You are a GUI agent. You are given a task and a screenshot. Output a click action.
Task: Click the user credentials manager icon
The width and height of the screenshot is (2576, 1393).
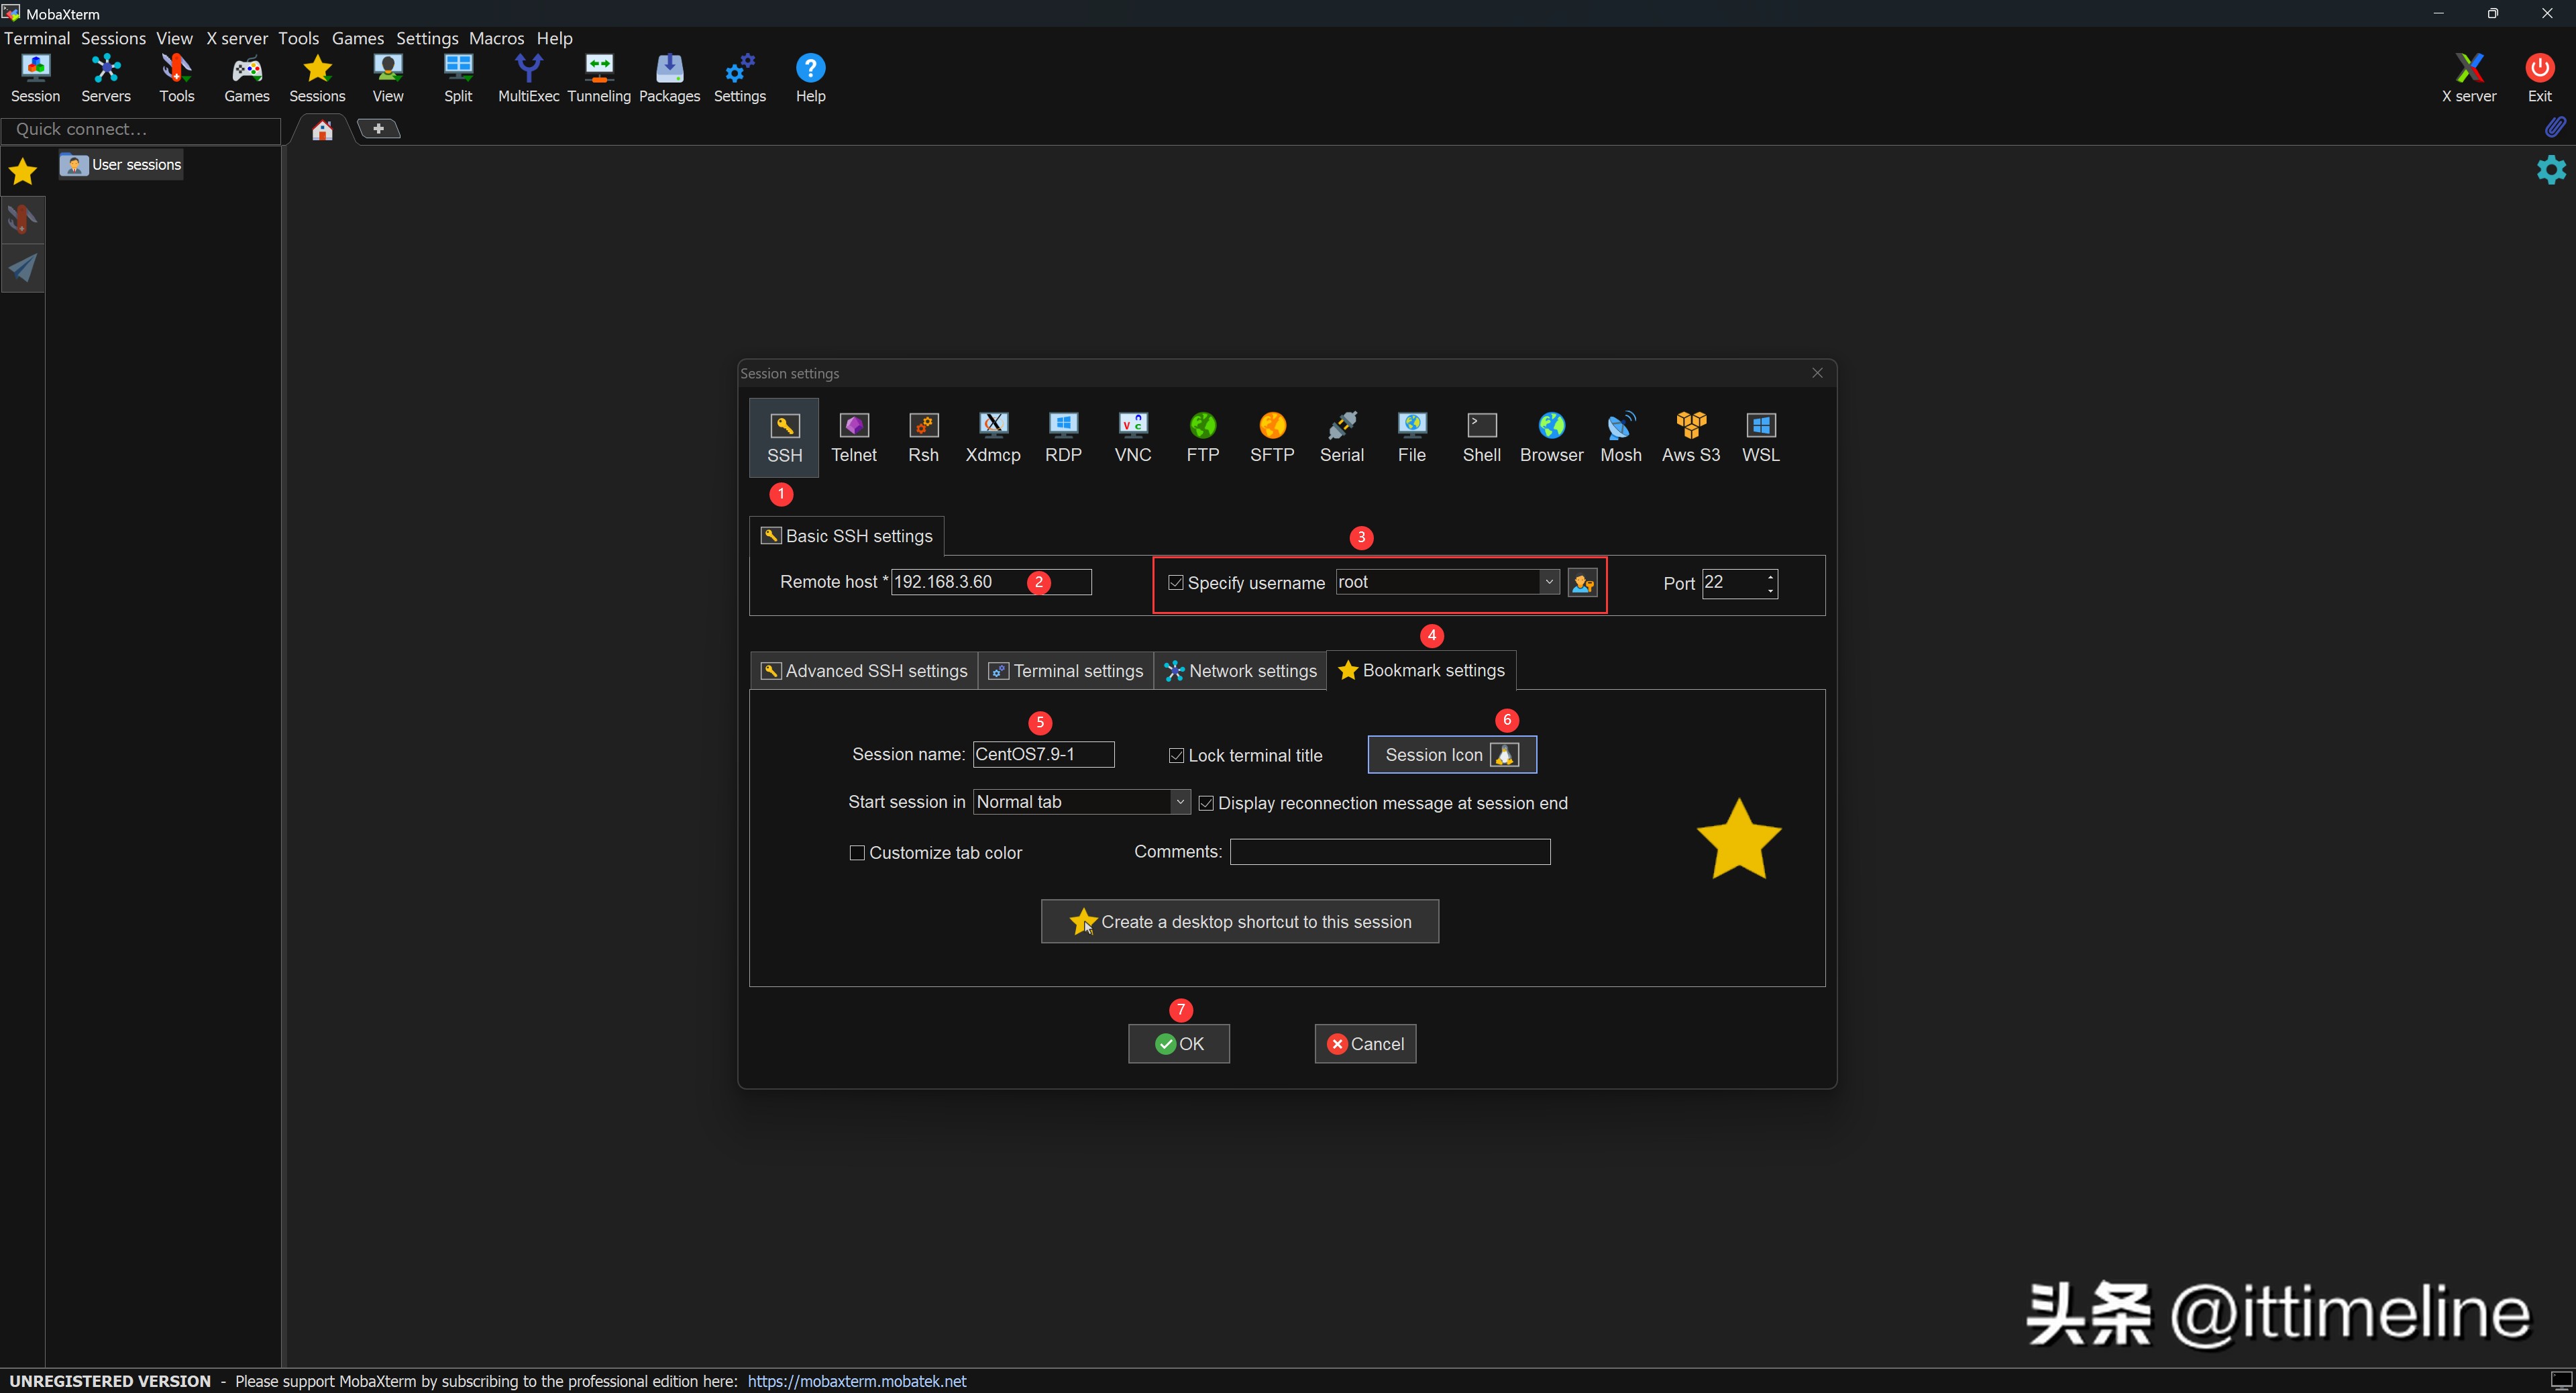pyautogui.click(x=1582, y=583)
